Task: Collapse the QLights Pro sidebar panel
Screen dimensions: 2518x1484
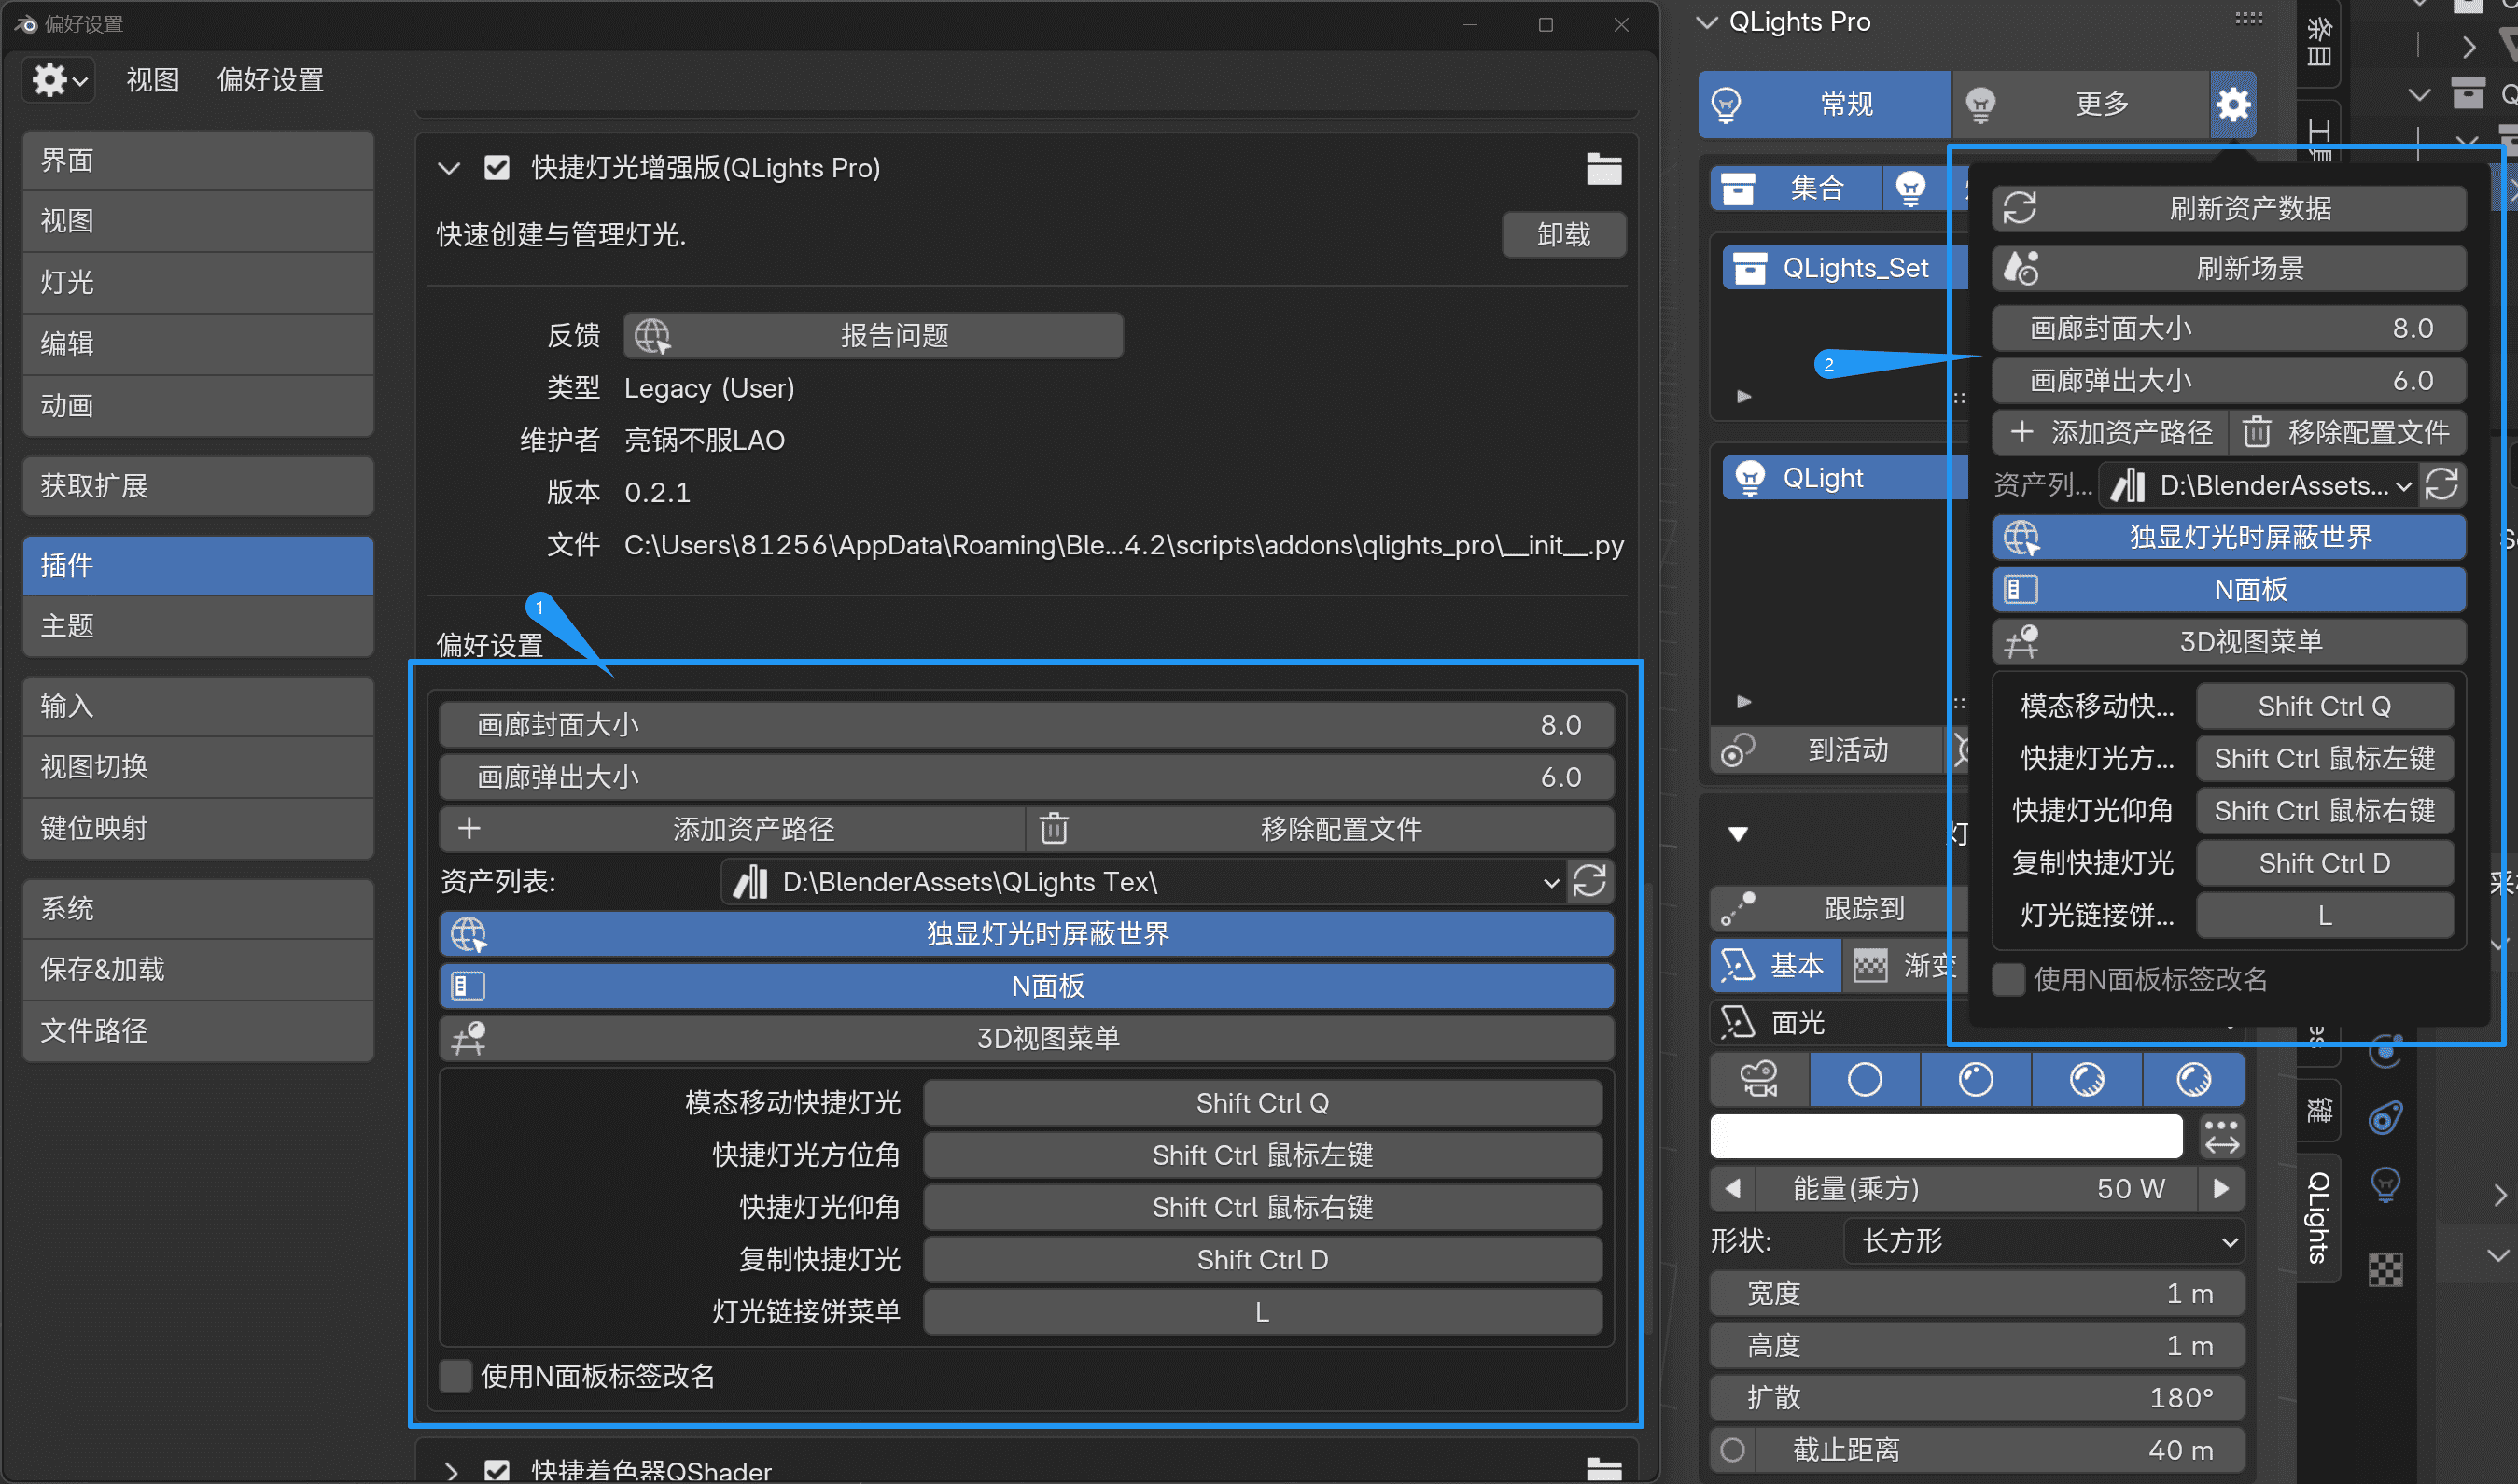Action: coord(1707,22)
